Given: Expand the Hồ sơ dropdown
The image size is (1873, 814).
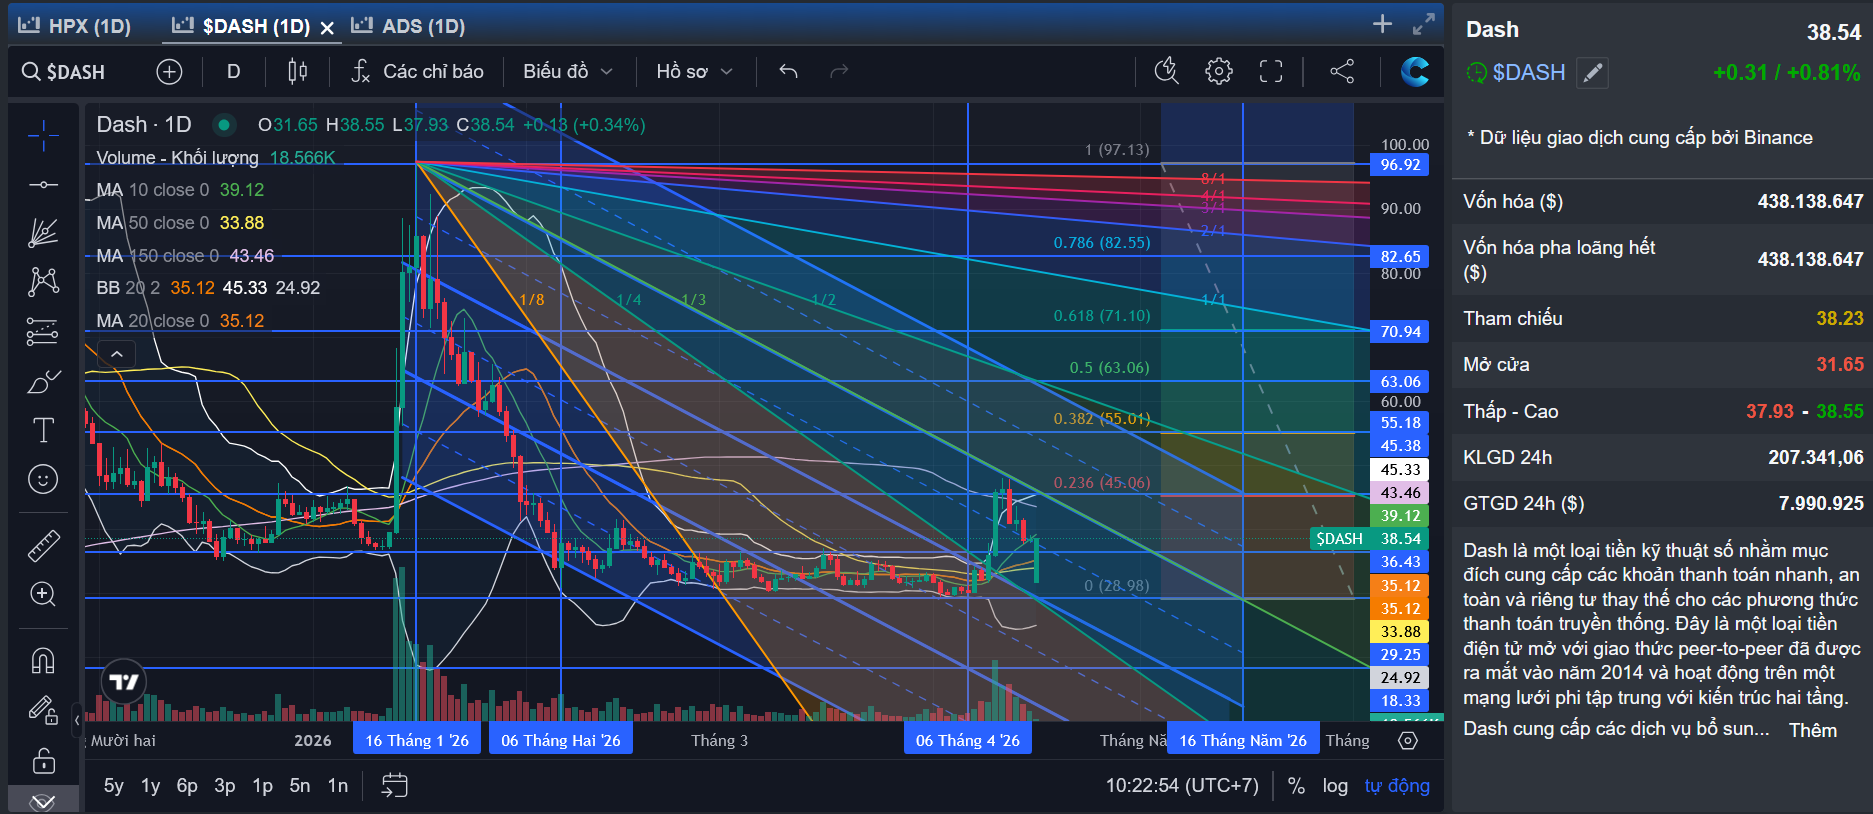Looking at the screenshot, I should (695, 71).
